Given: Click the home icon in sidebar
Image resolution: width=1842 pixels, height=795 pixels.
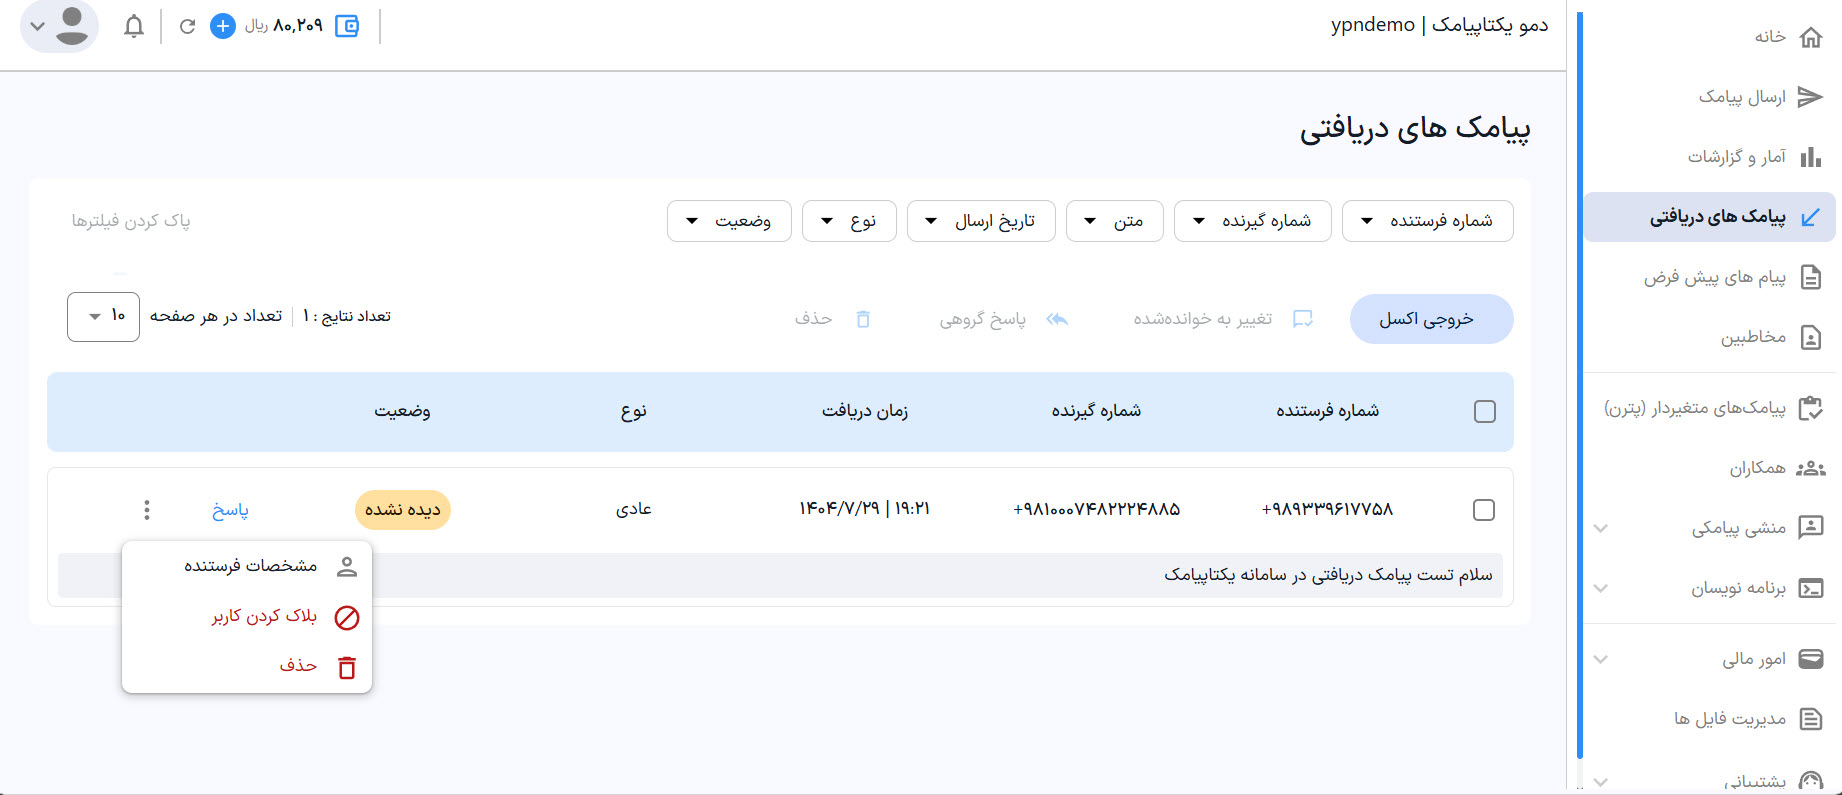Looking at the screenshot, I should point(1810,37).
